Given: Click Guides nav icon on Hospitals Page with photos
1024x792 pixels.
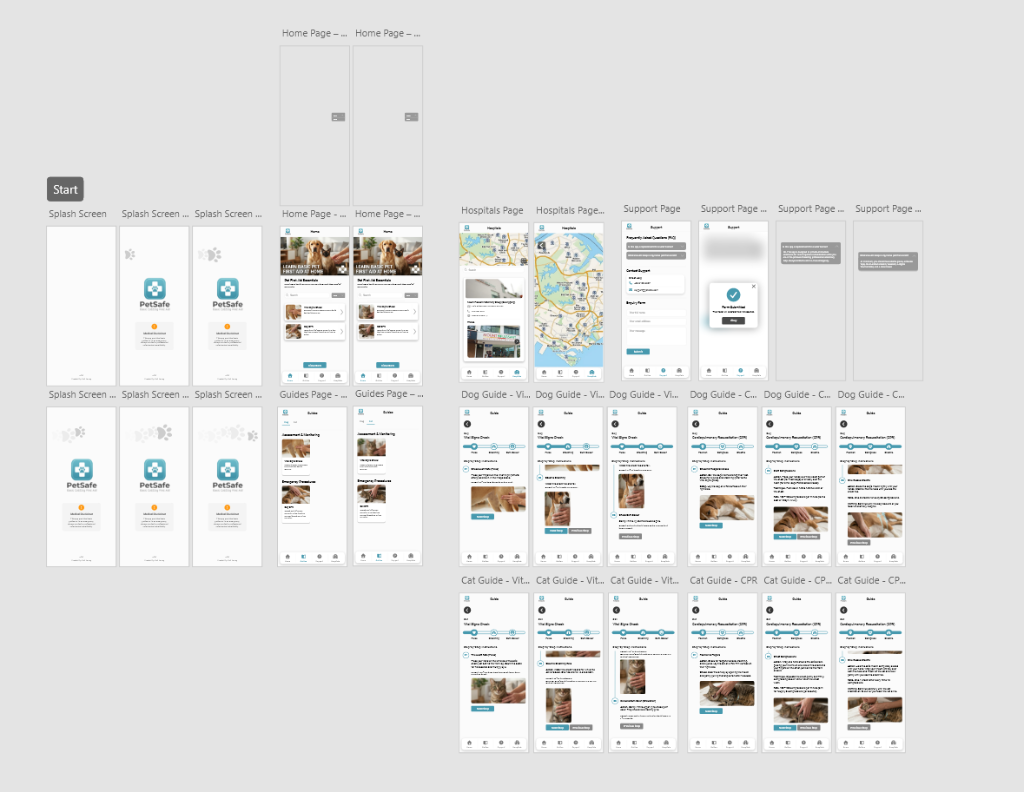Looking at the screenshot, I should [485, 373].
